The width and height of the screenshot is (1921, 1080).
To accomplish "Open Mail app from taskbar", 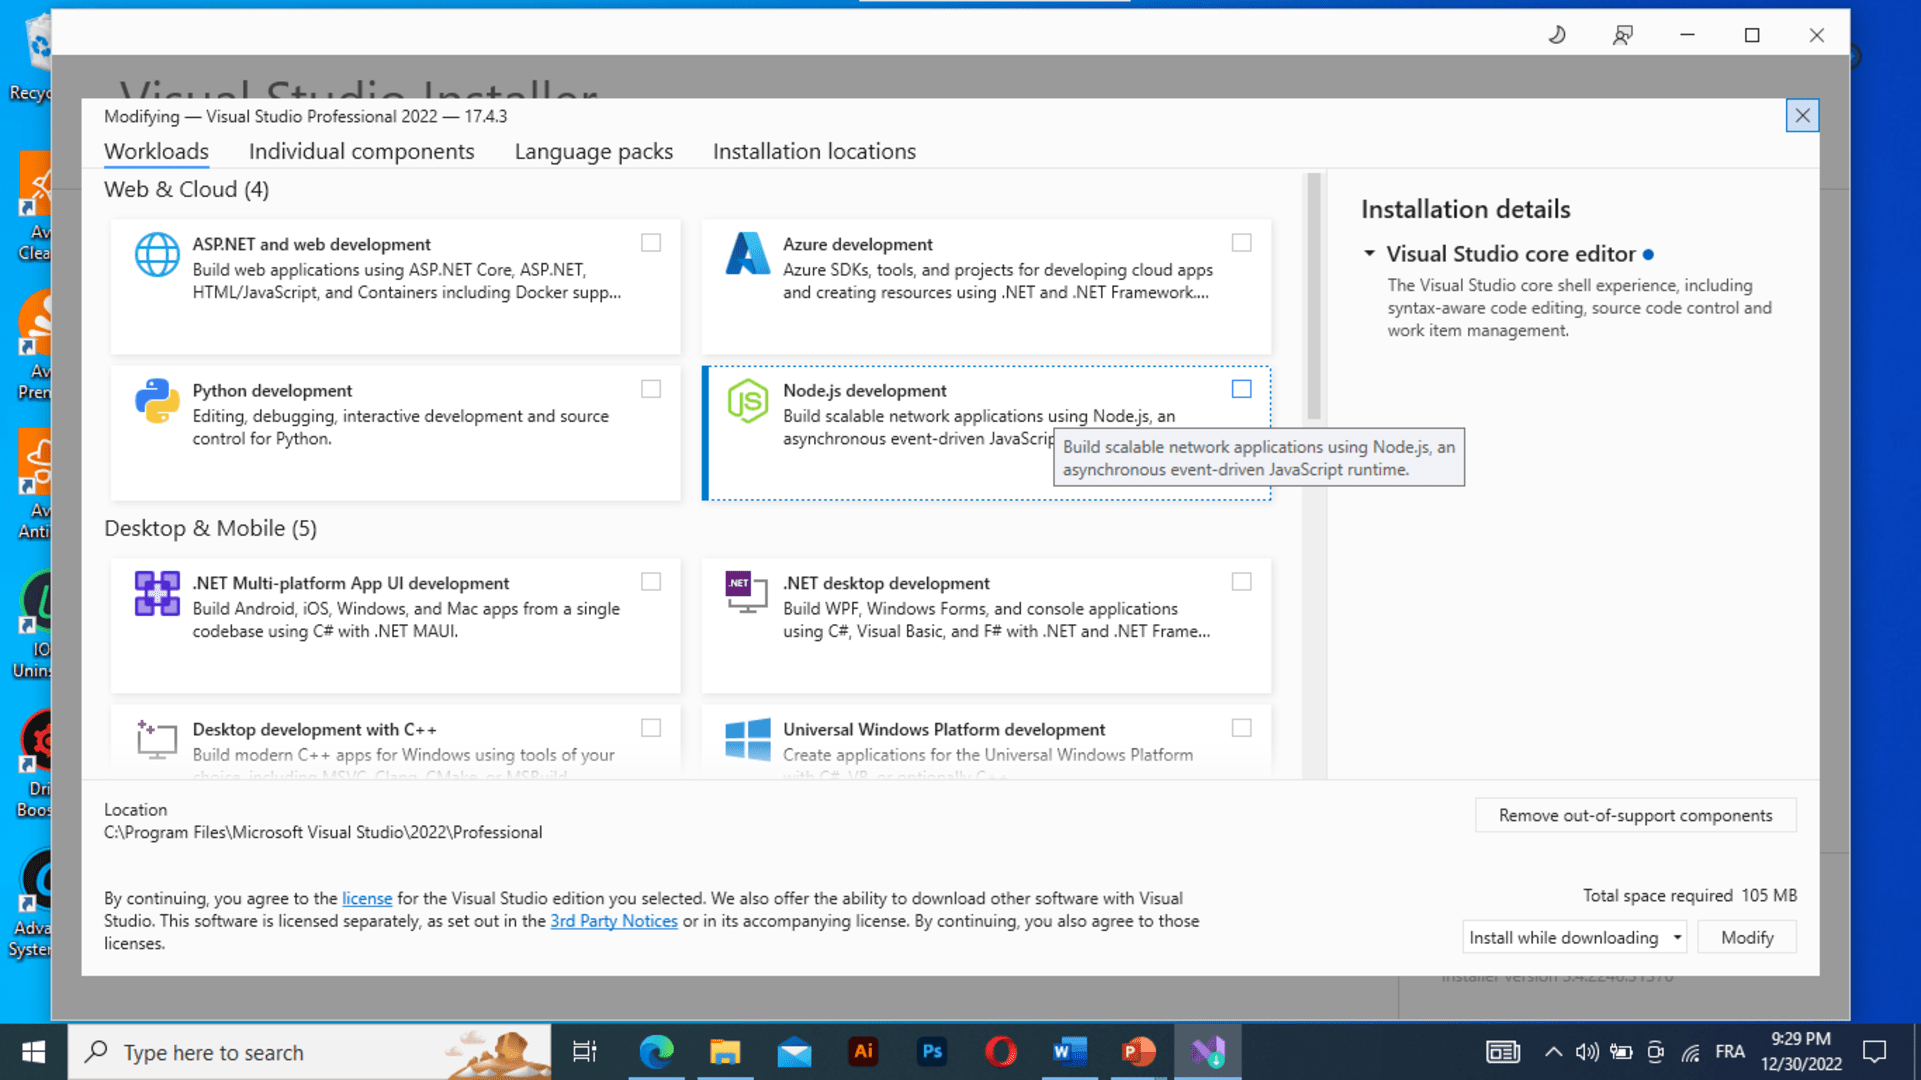I will tap(795, 1052).
